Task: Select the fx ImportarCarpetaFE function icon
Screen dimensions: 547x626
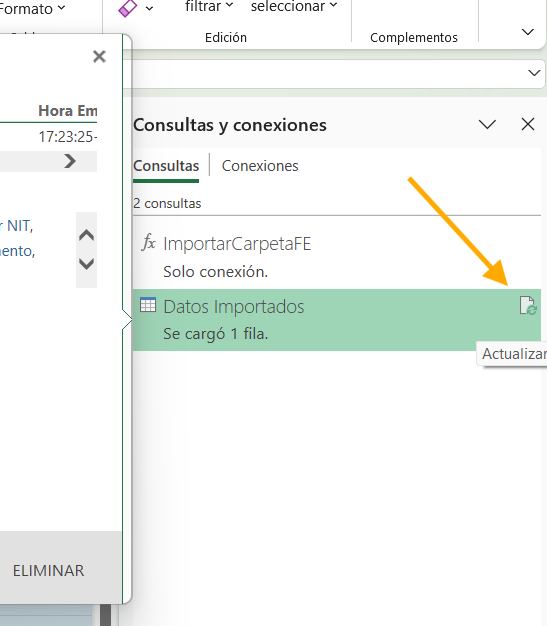Action: coord(149,243)
